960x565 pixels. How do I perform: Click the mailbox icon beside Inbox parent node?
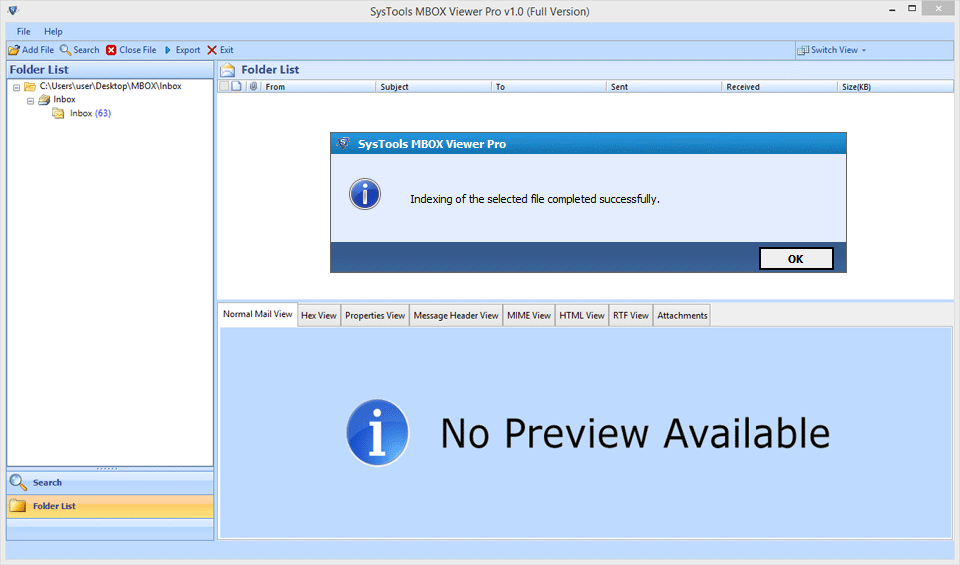pos(44,99)
